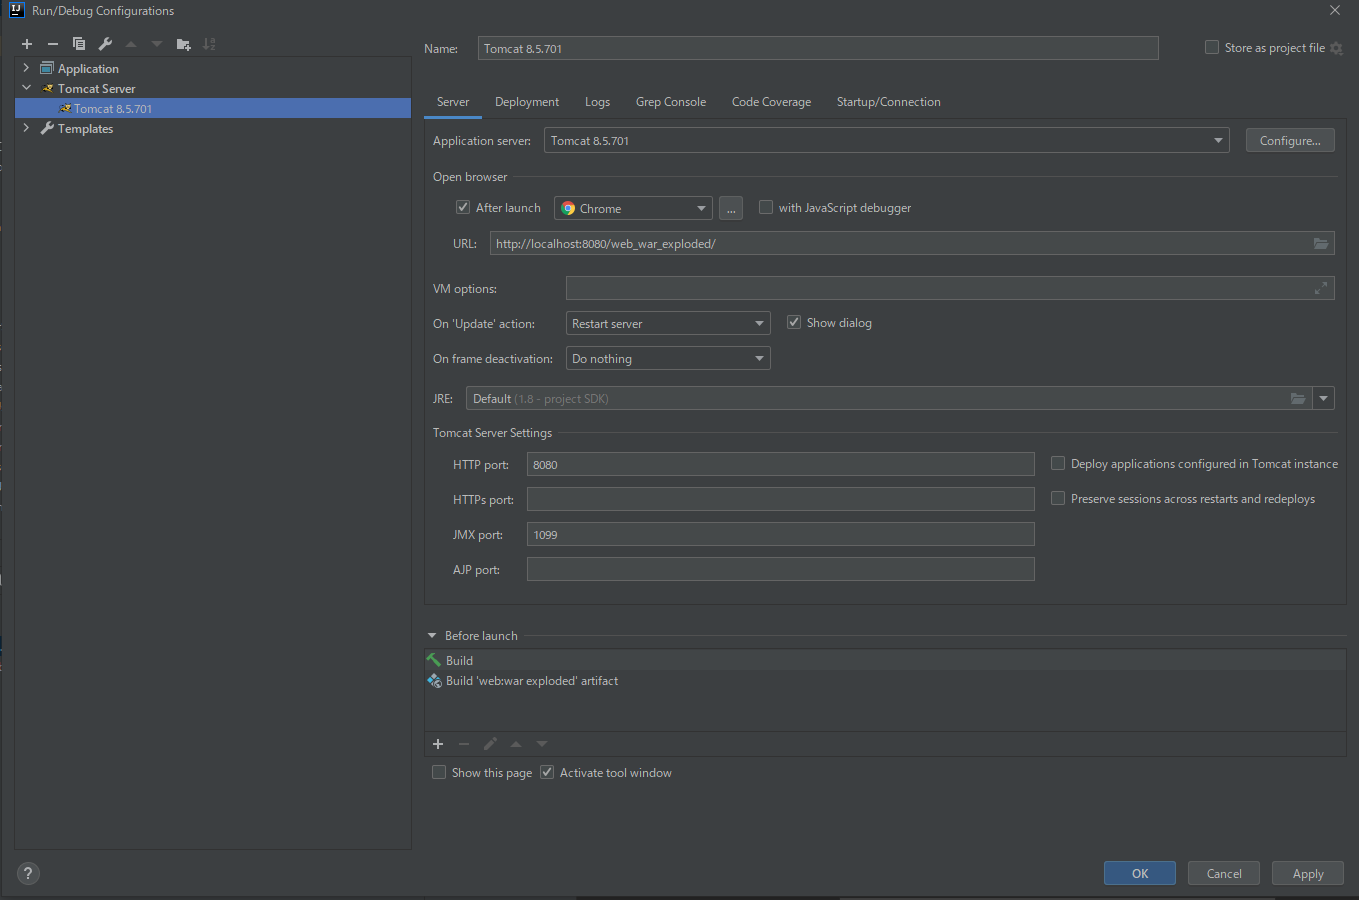The width and height of the screenshot is (1359, 900).
Task: Move configuration up in the tree toolbar
Action: pyautogui.click(x=131, y=44)
